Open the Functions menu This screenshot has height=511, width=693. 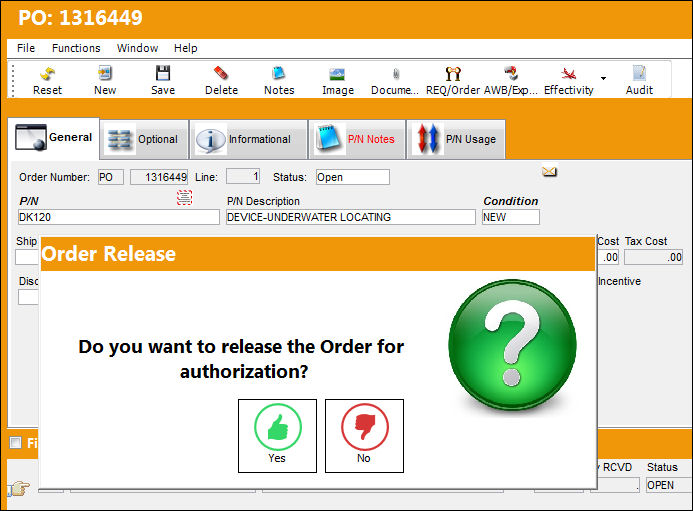(x=76, y=48)
